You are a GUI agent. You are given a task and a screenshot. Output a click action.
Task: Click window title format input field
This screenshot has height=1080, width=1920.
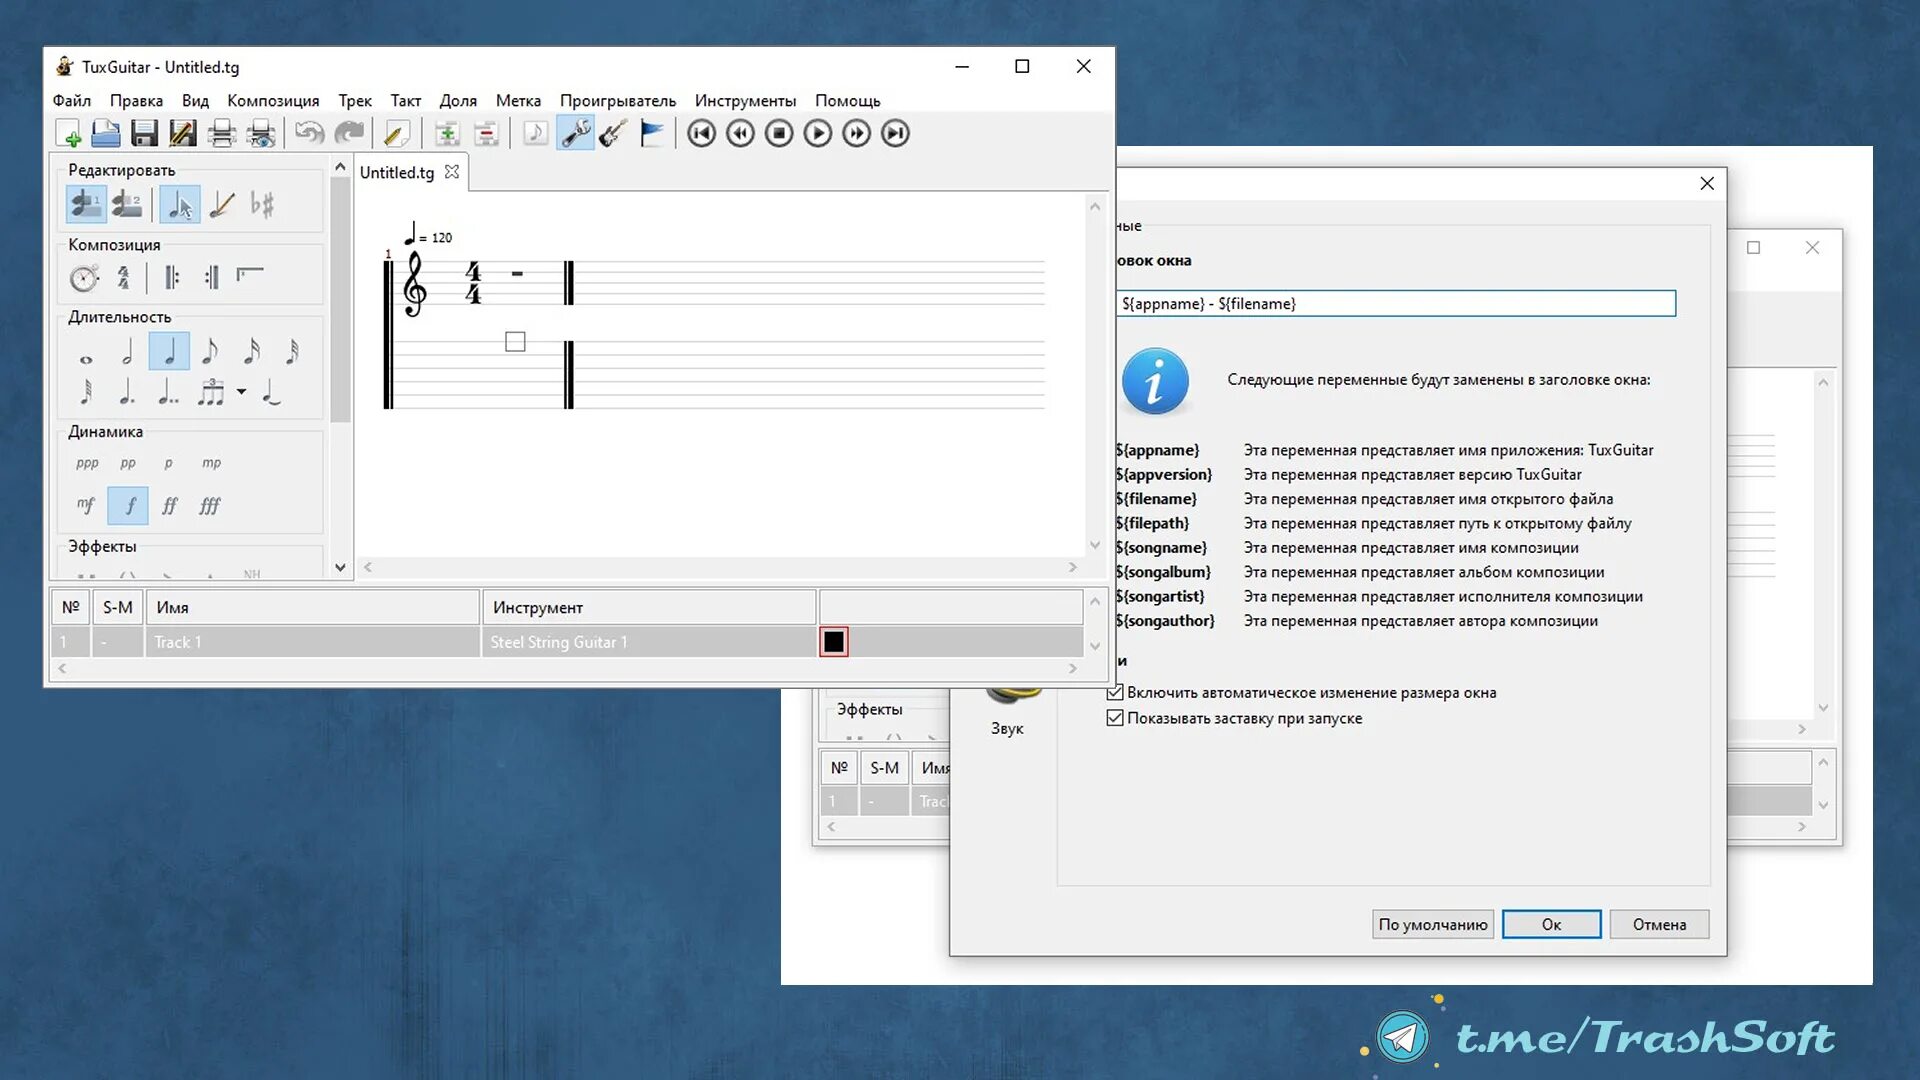(1396, 303)
